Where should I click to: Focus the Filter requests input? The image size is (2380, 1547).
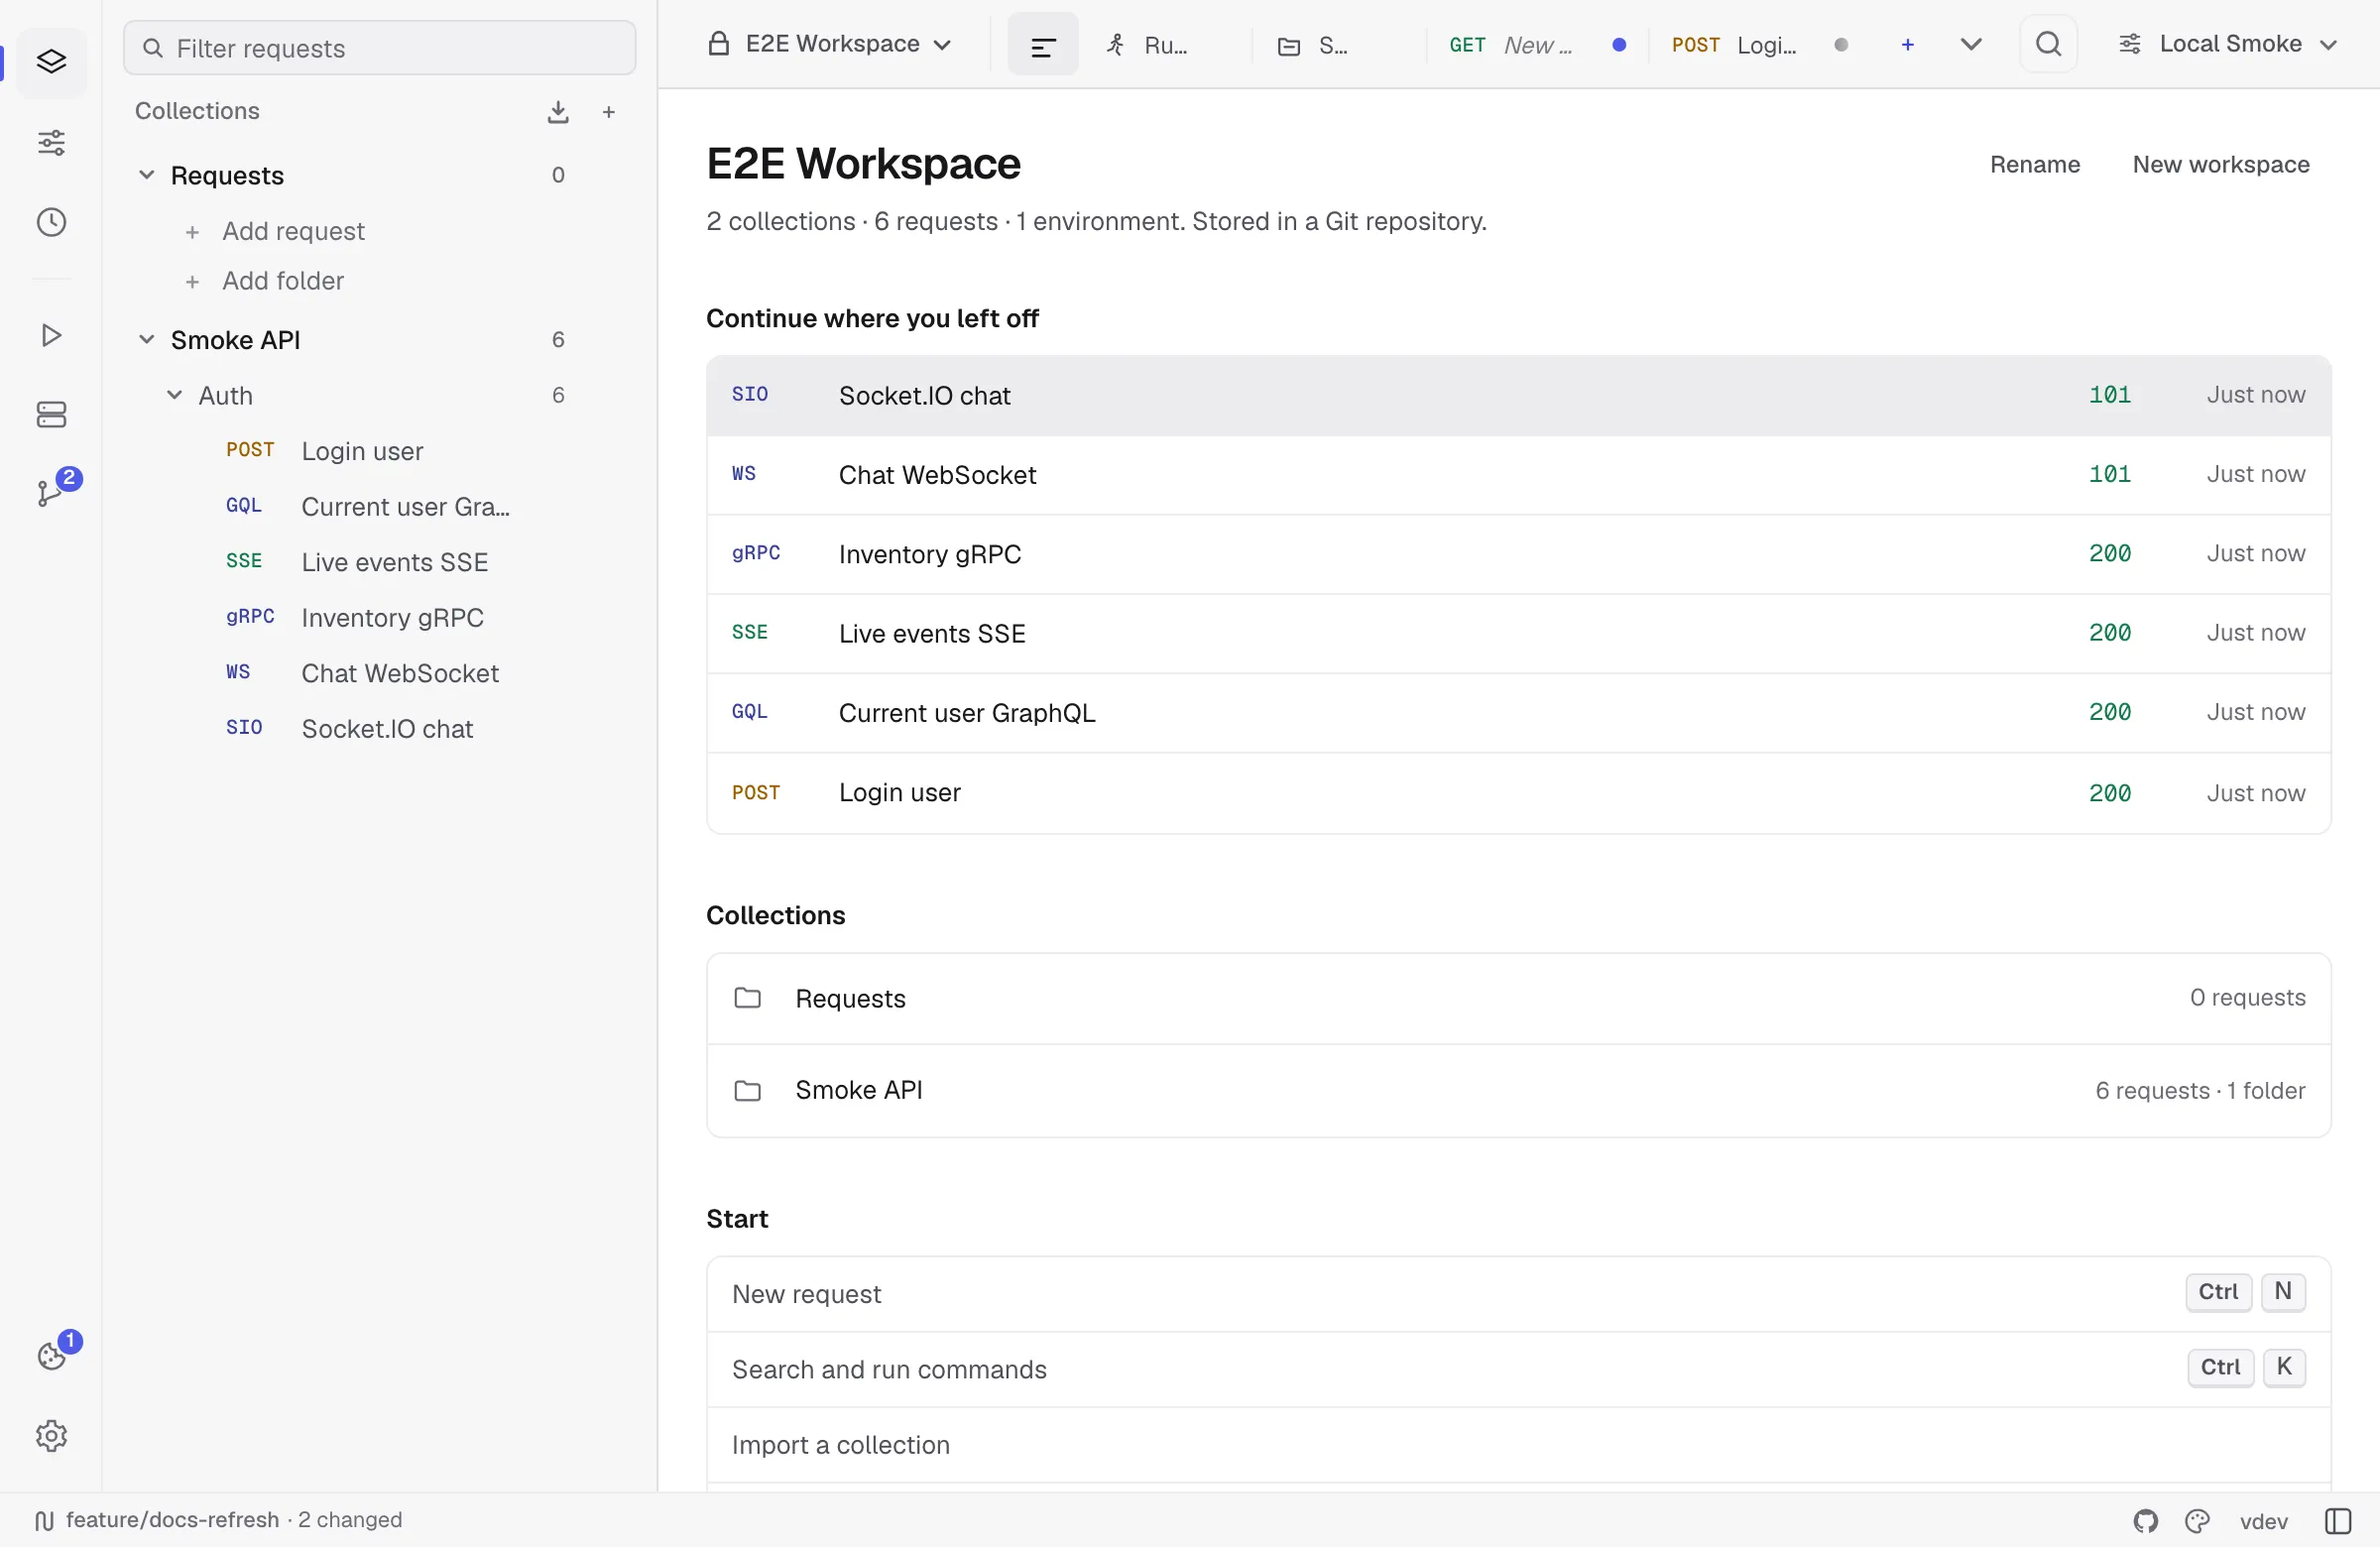[380, 48]
